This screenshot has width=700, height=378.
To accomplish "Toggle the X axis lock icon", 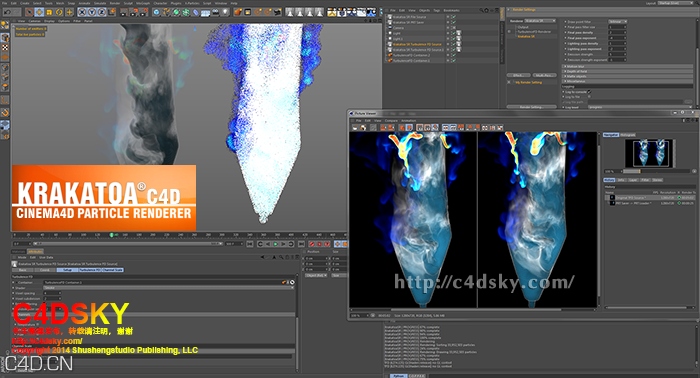I will (83, 12).
